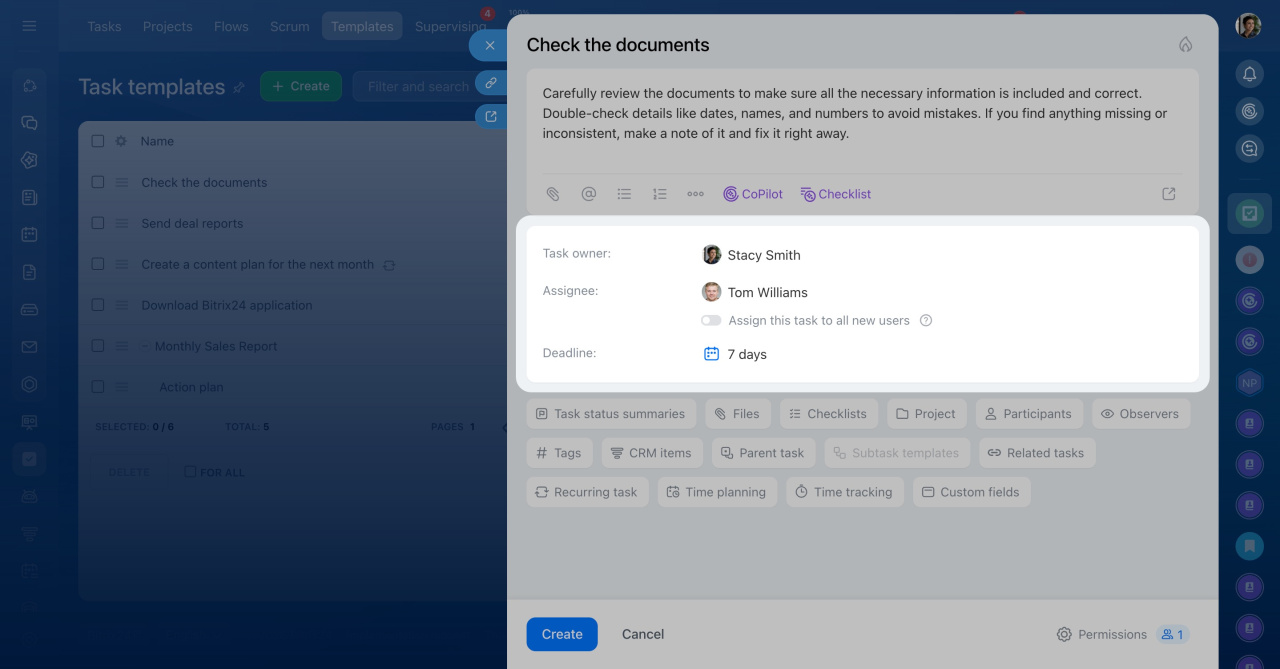Click the bookmark icon in right sidebar

point(1249,545)
